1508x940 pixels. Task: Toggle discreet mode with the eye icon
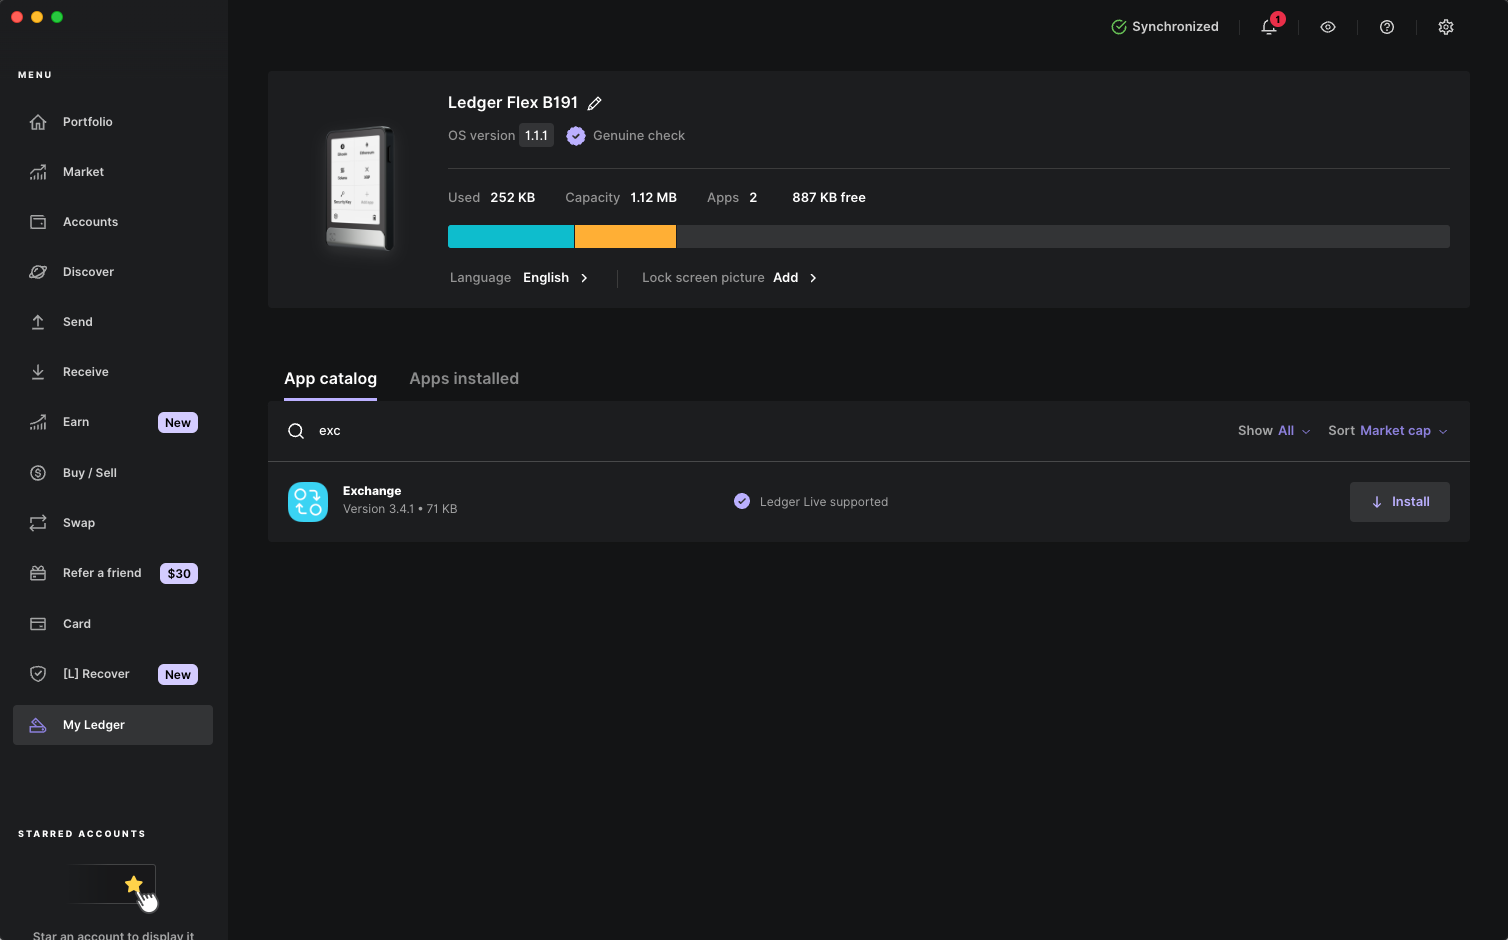(1328, 27)
